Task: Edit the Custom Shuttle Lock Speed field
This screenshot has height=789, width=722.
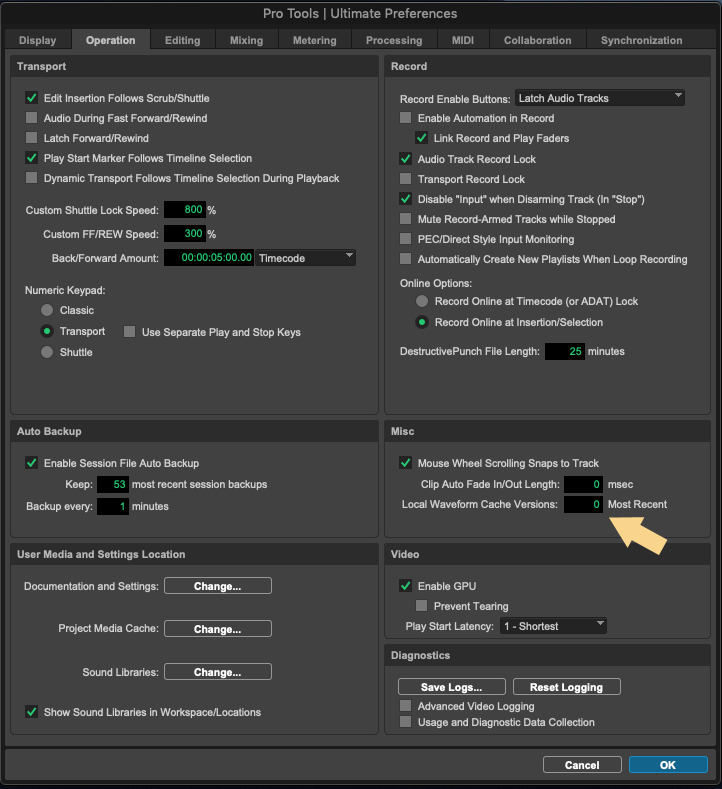Action: [x=185, y=210]
